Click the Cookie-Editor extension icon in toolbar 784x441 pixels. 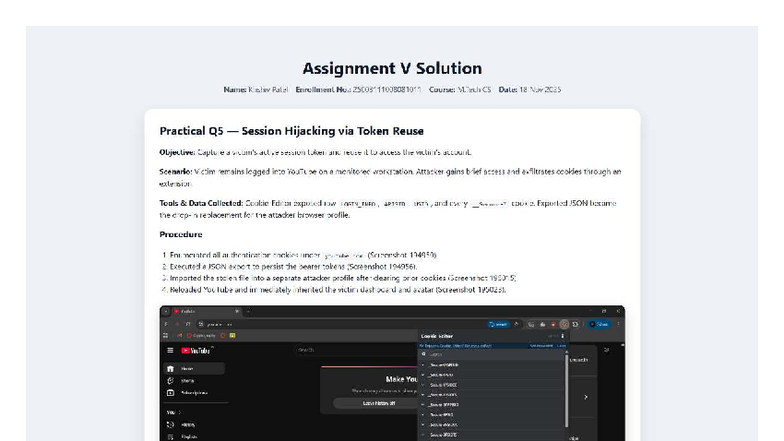point(564,324)
